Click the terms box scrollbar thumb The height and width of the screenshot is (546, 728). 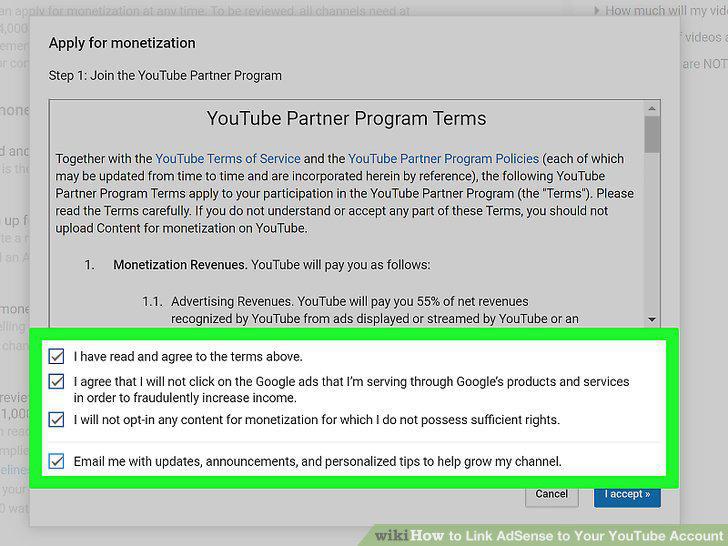pos(652,134)
